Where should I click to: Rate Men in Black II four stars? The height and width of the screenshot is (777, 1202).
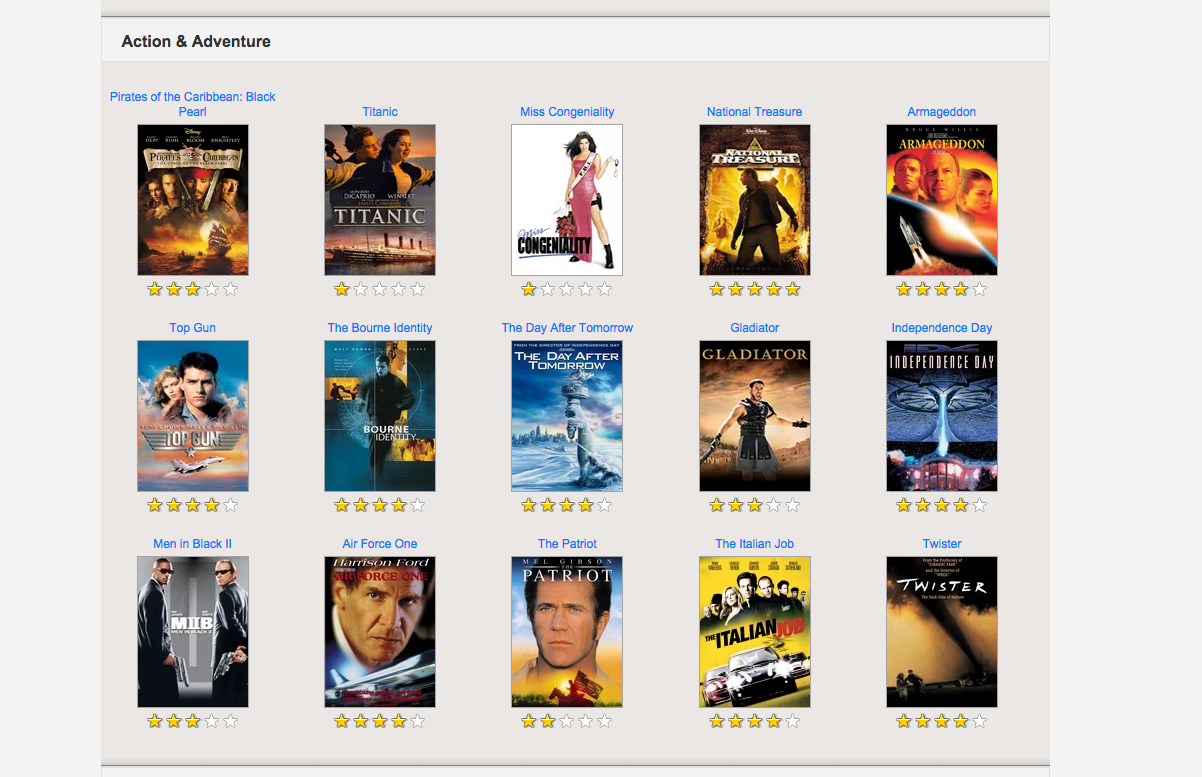click(x=212, y=721)
